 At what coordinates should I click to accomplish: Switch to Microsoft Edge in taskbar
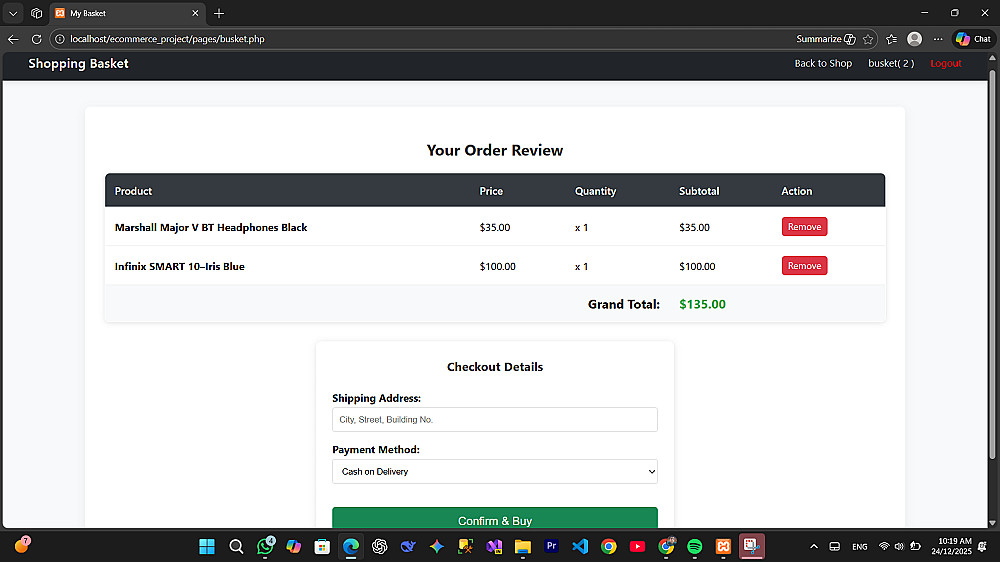[351, 546]
